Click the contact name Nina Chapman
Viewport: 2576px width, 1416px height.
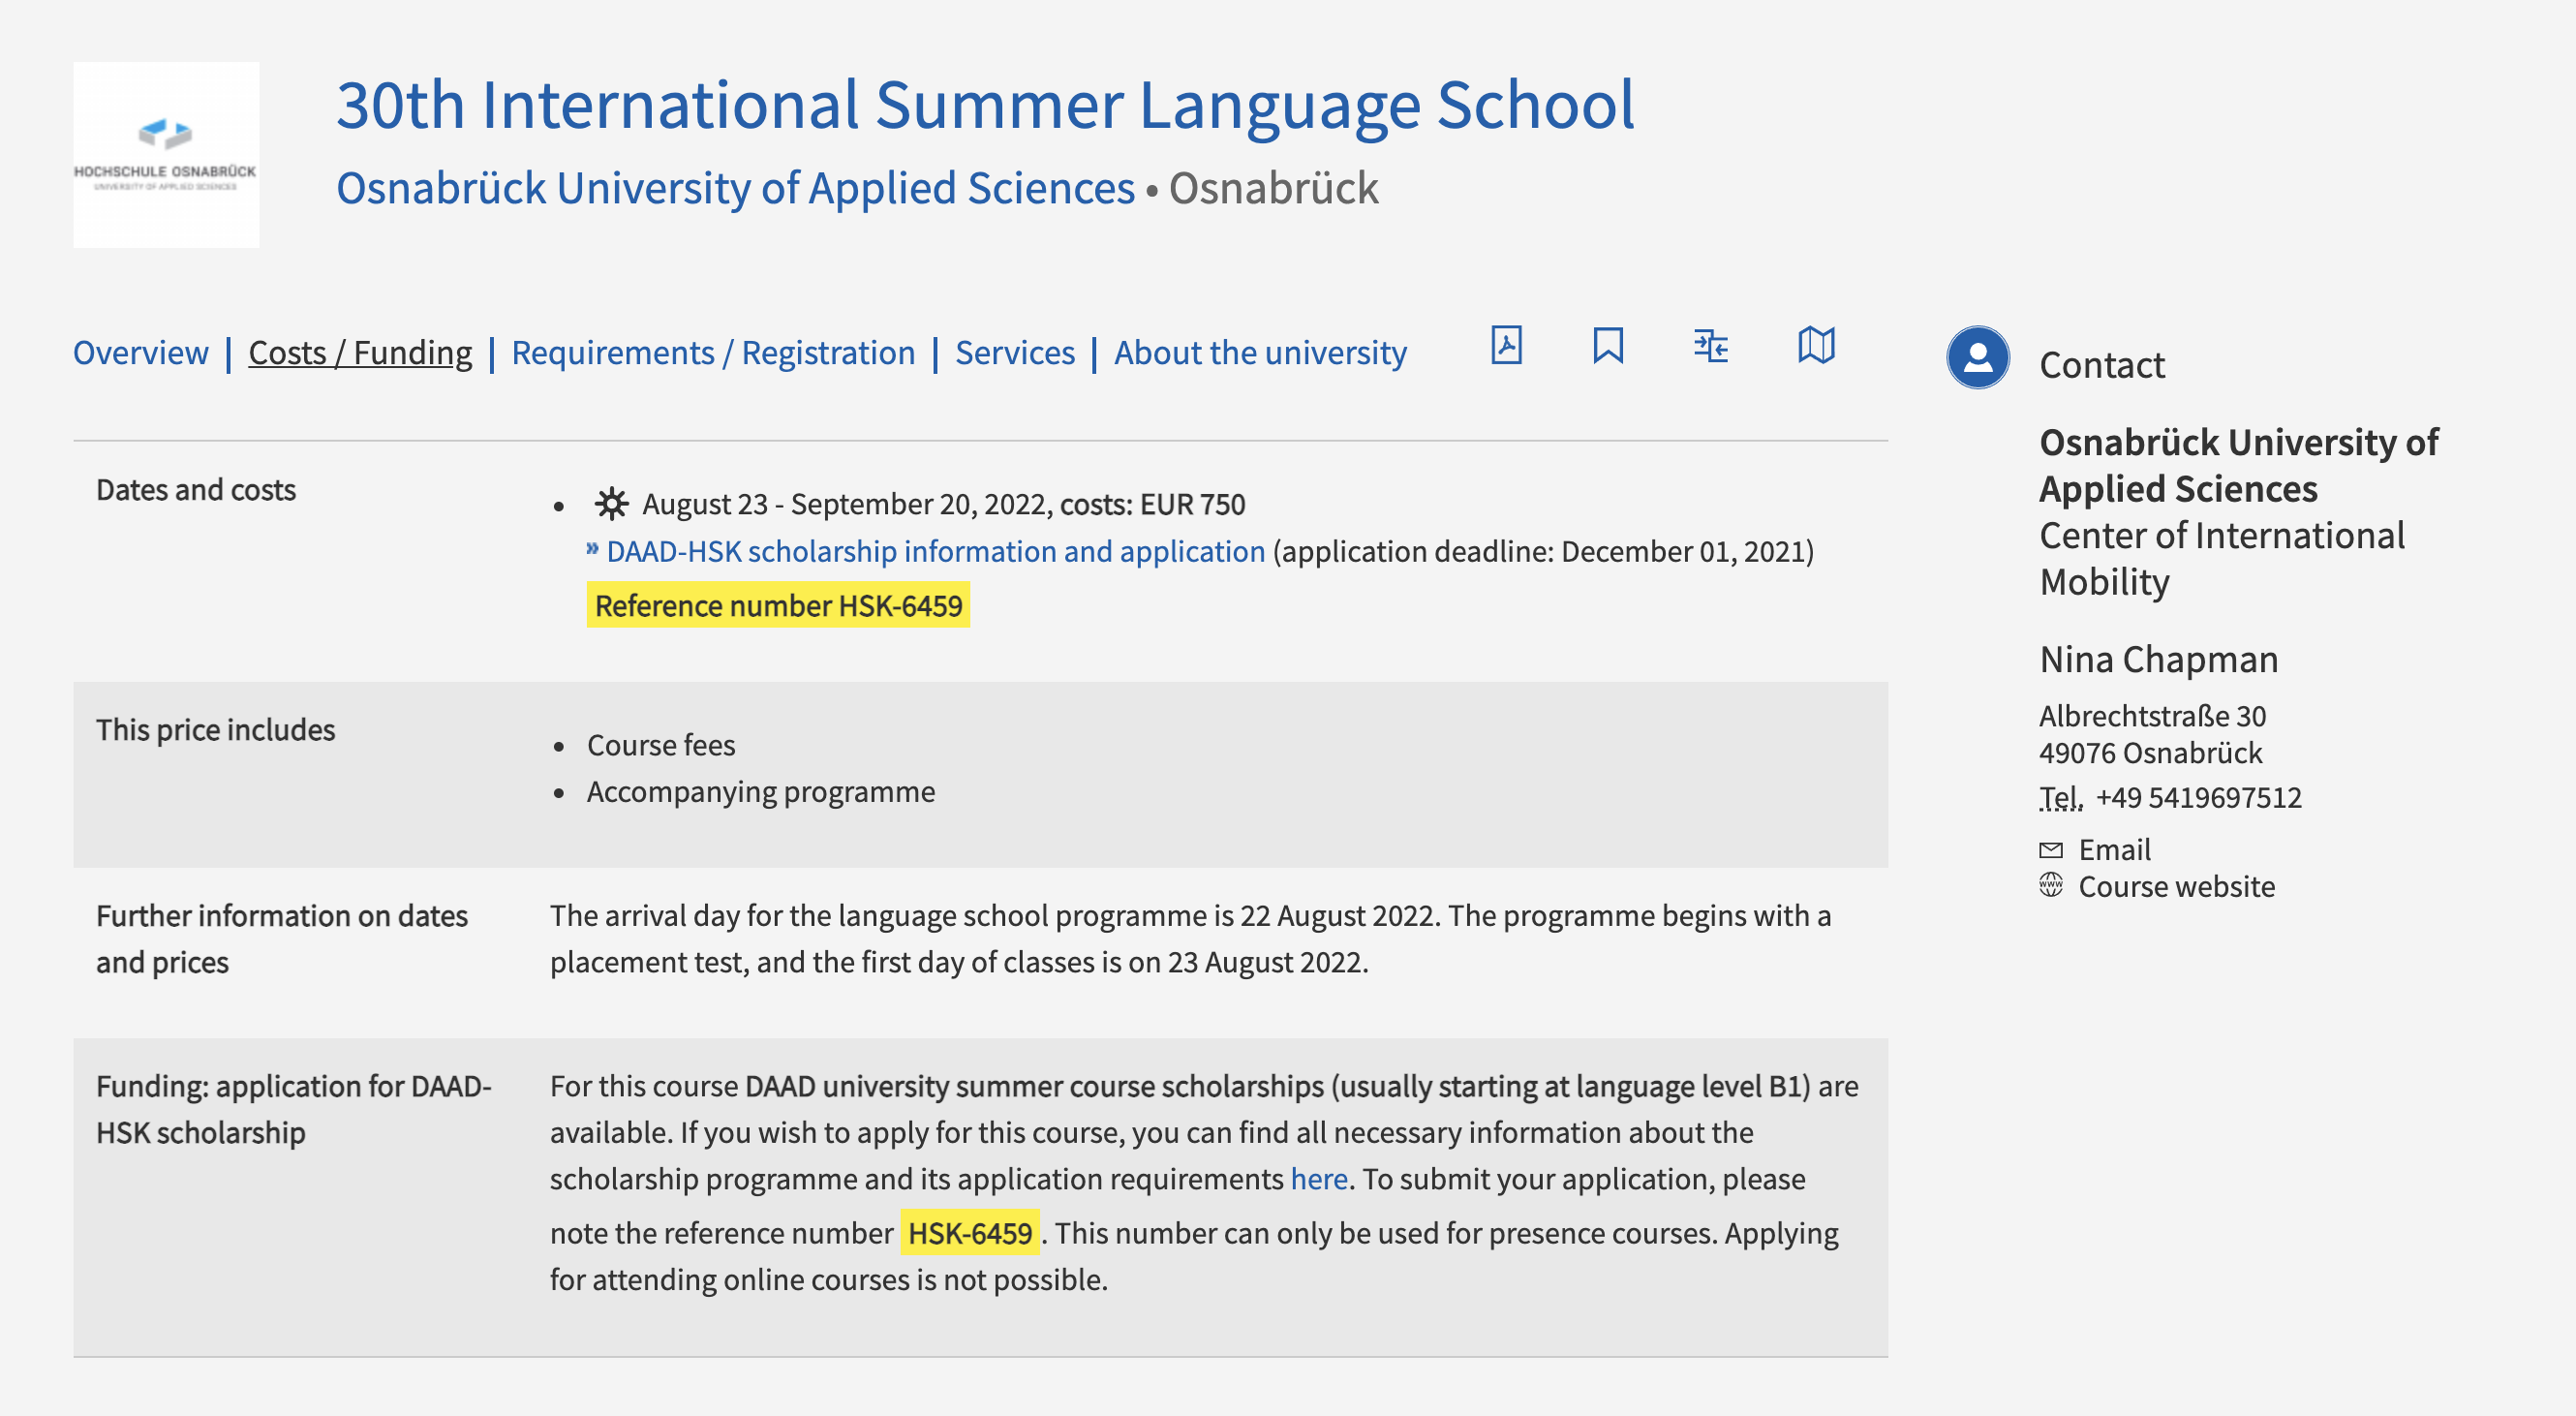(x=2158, y=660)
